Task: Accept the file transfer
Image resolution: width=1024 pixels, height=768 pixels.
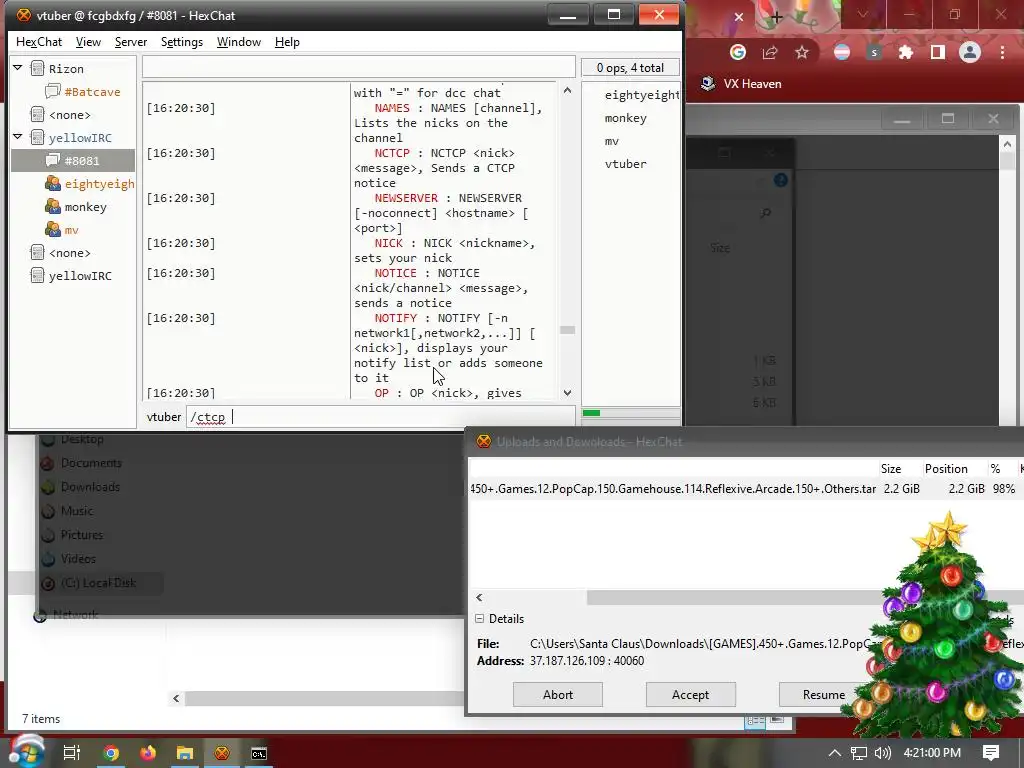Action: pos(690,695)
